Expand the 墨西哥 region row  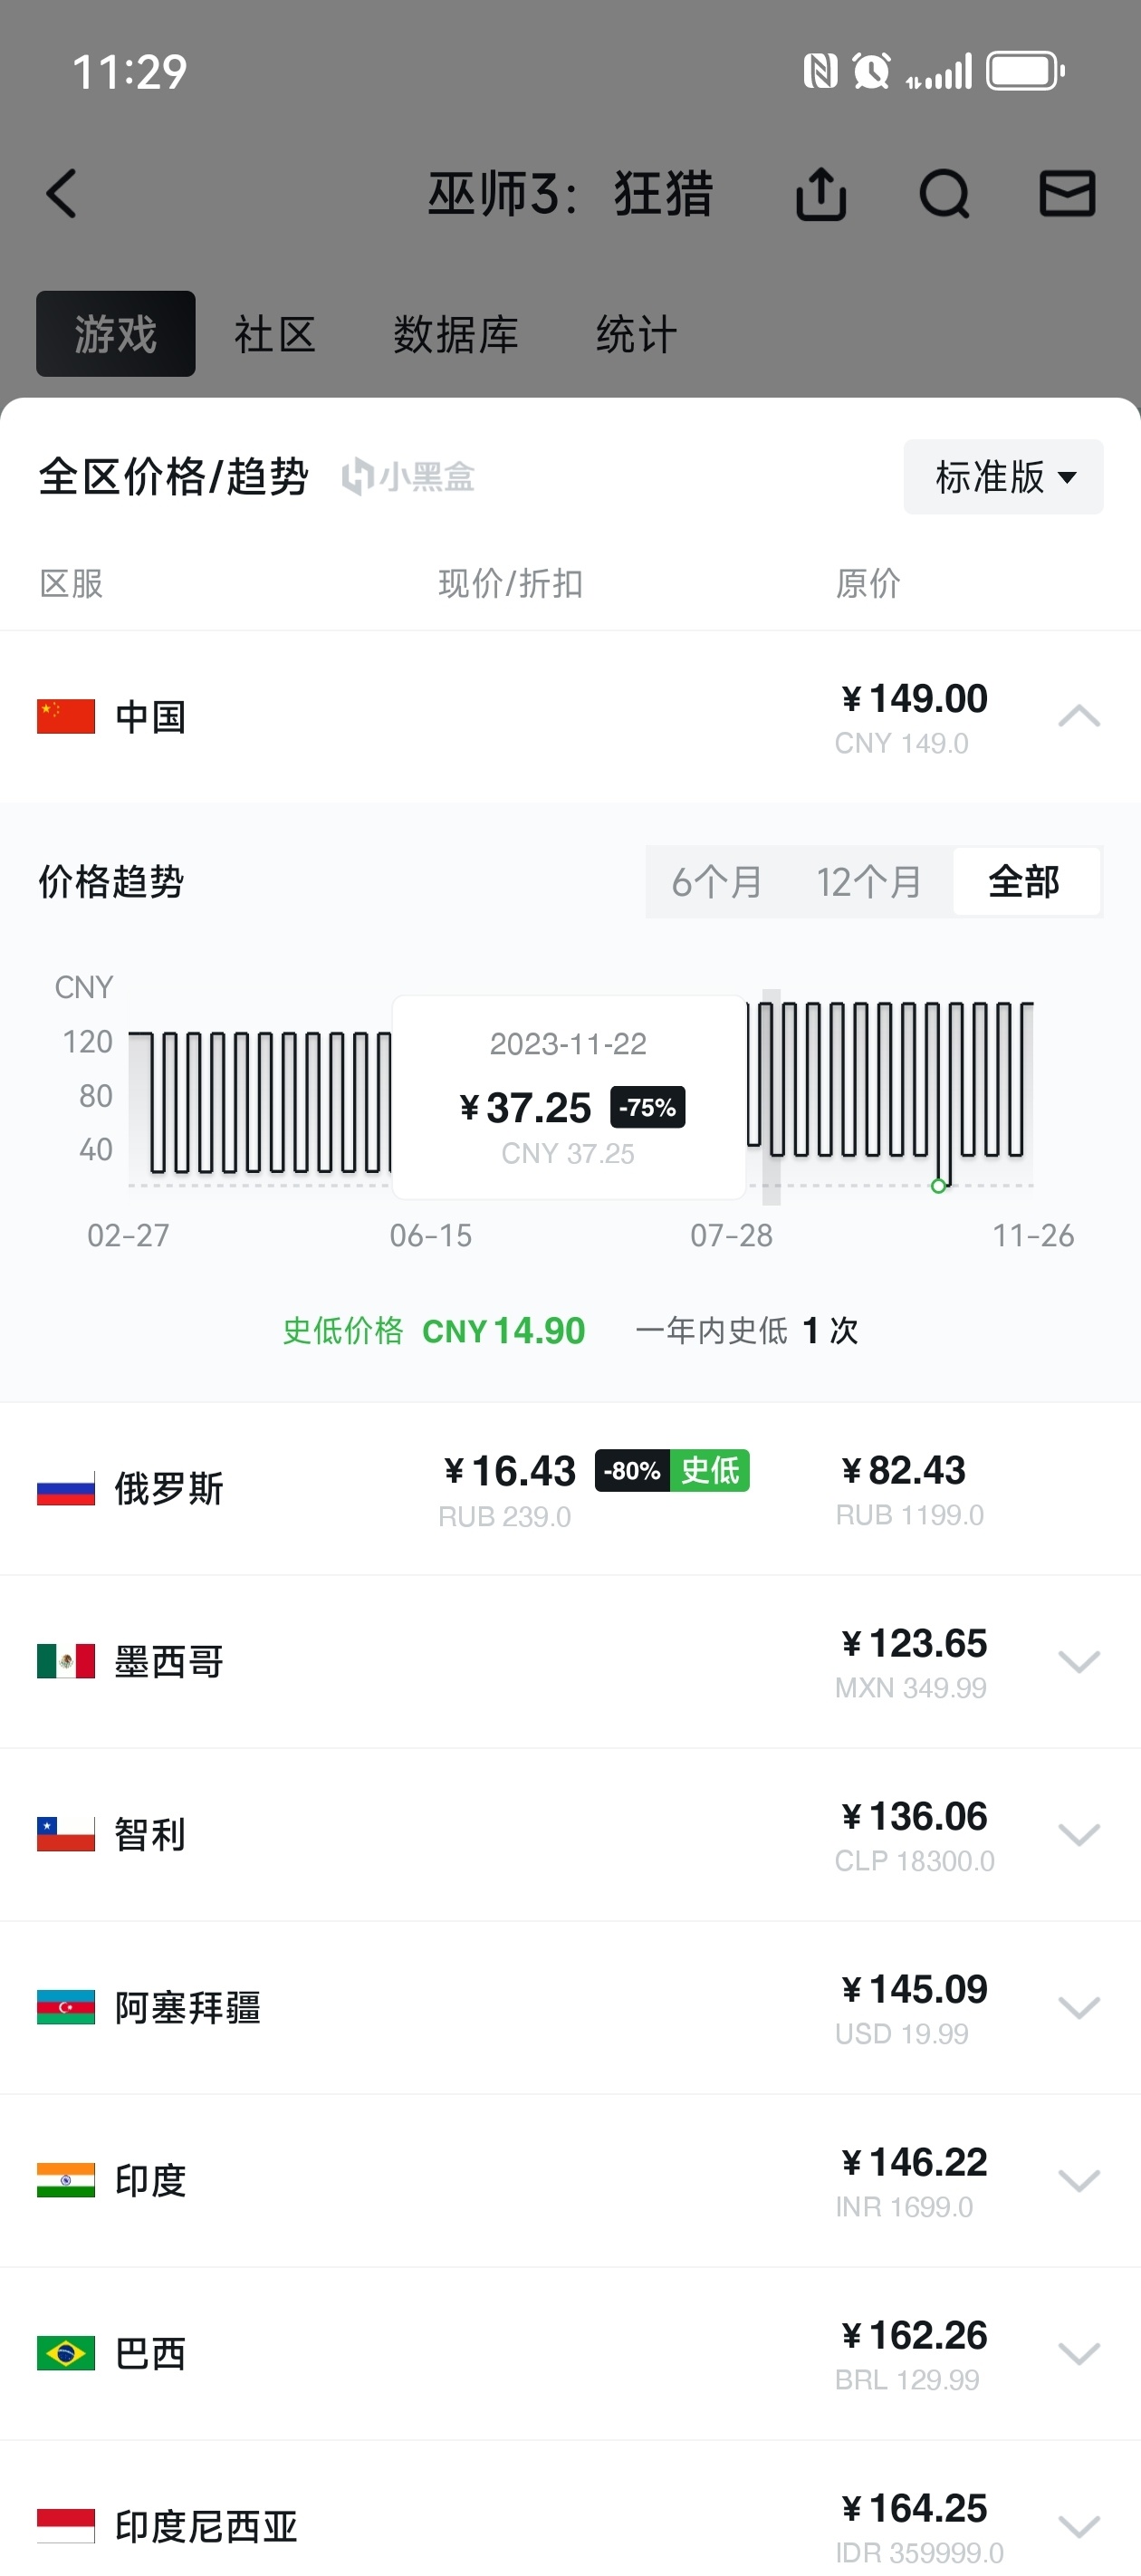(1079, 1661)
